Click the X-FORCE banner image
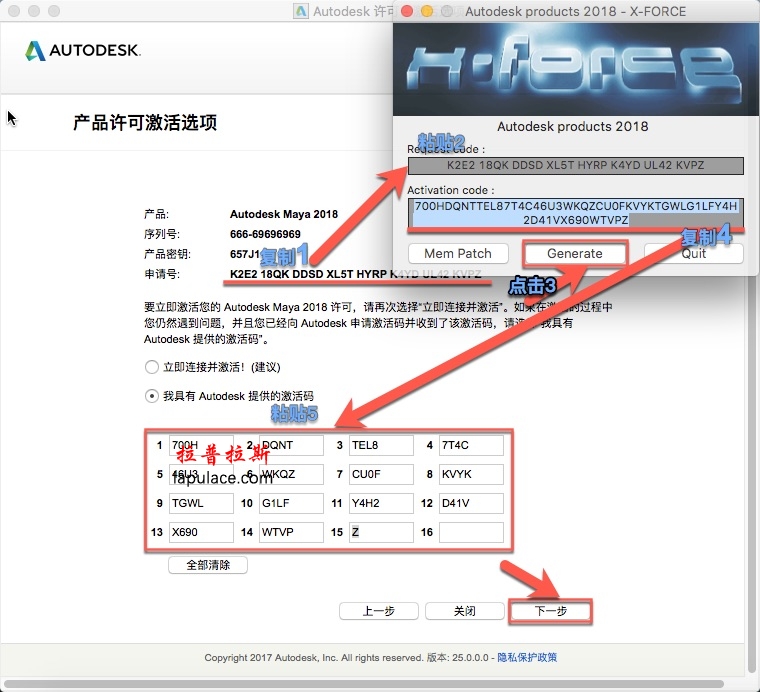760x692 pixels. point(575,69)
